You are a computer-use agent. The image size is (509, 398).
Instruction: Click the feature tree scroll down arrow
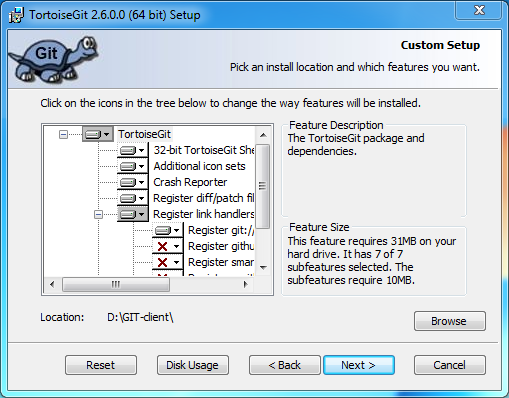click(263, 268)
